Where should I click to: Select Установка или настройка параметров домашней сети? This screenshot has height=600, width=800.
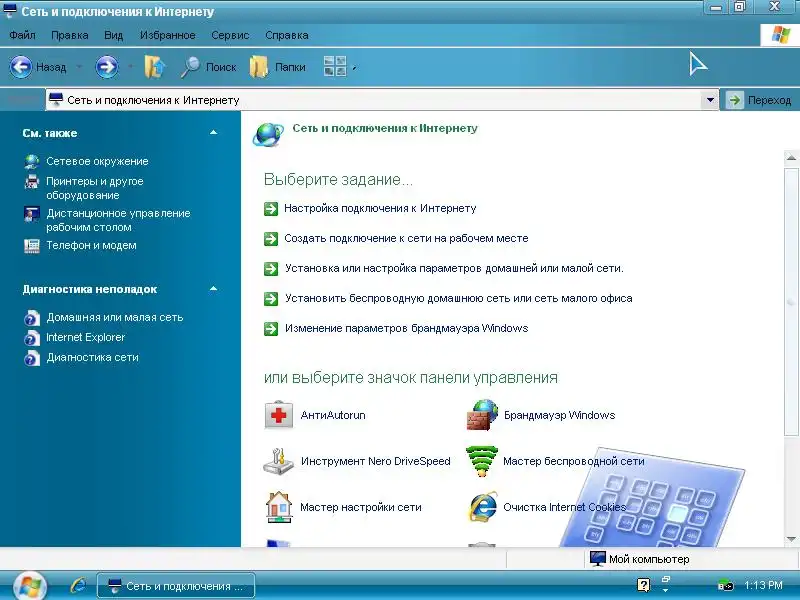(x=454, y=268)
